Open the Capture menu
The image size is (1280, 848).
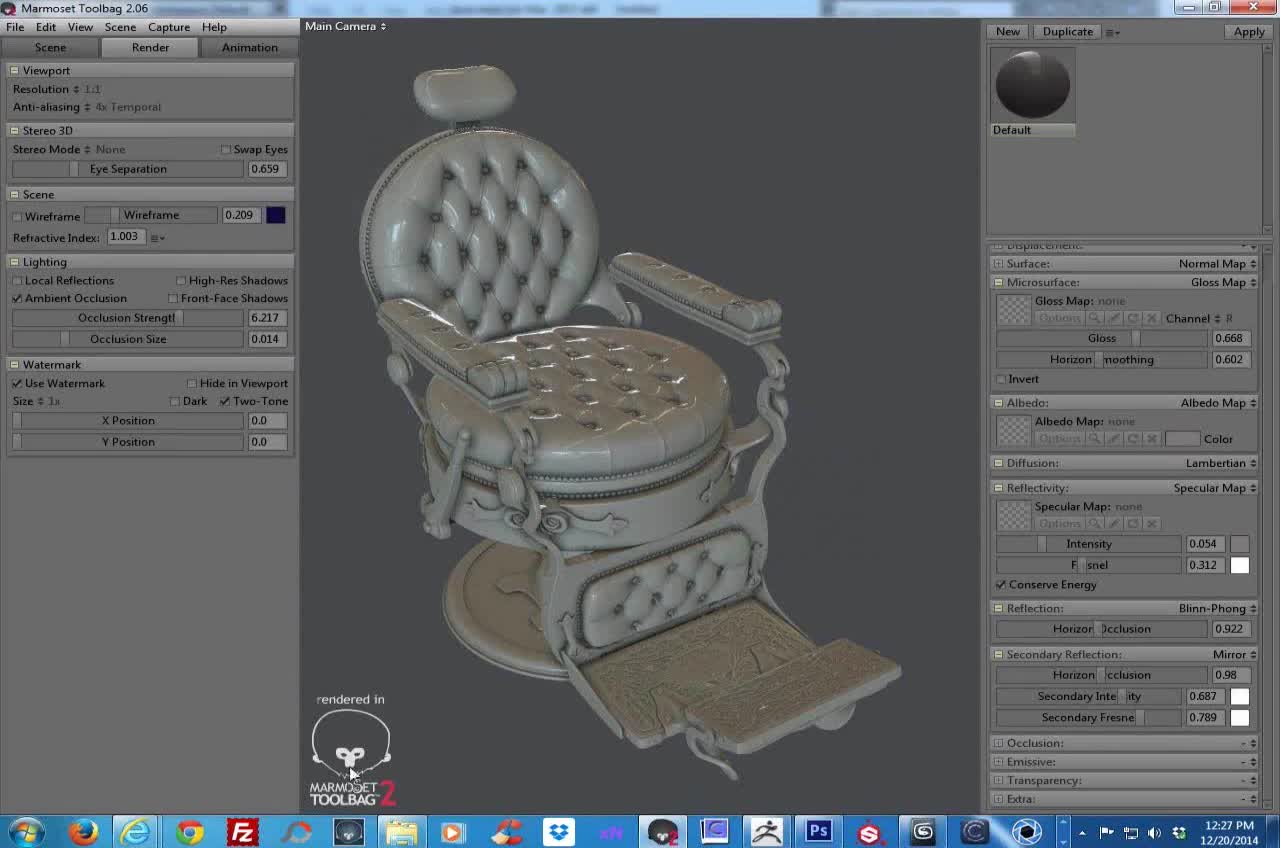pos(169,27)
